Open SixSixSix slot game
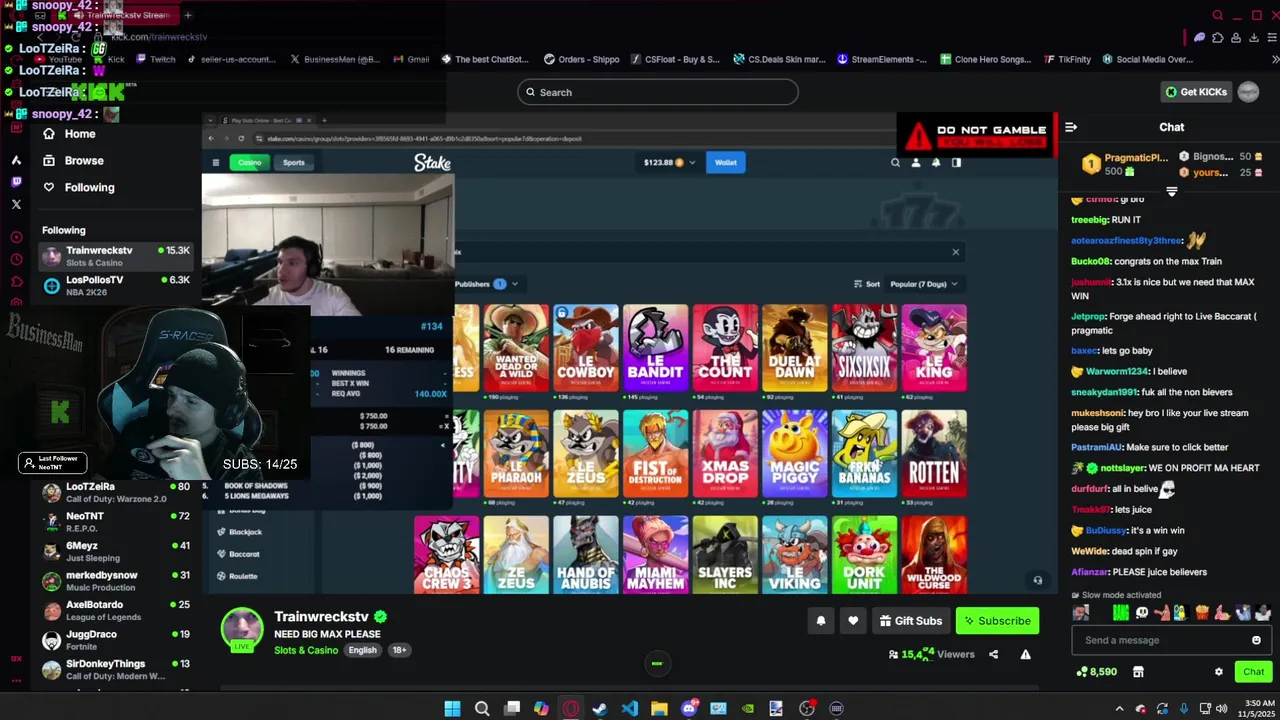Viewport: 1280px width, 720px height. [x=864, y=348]
